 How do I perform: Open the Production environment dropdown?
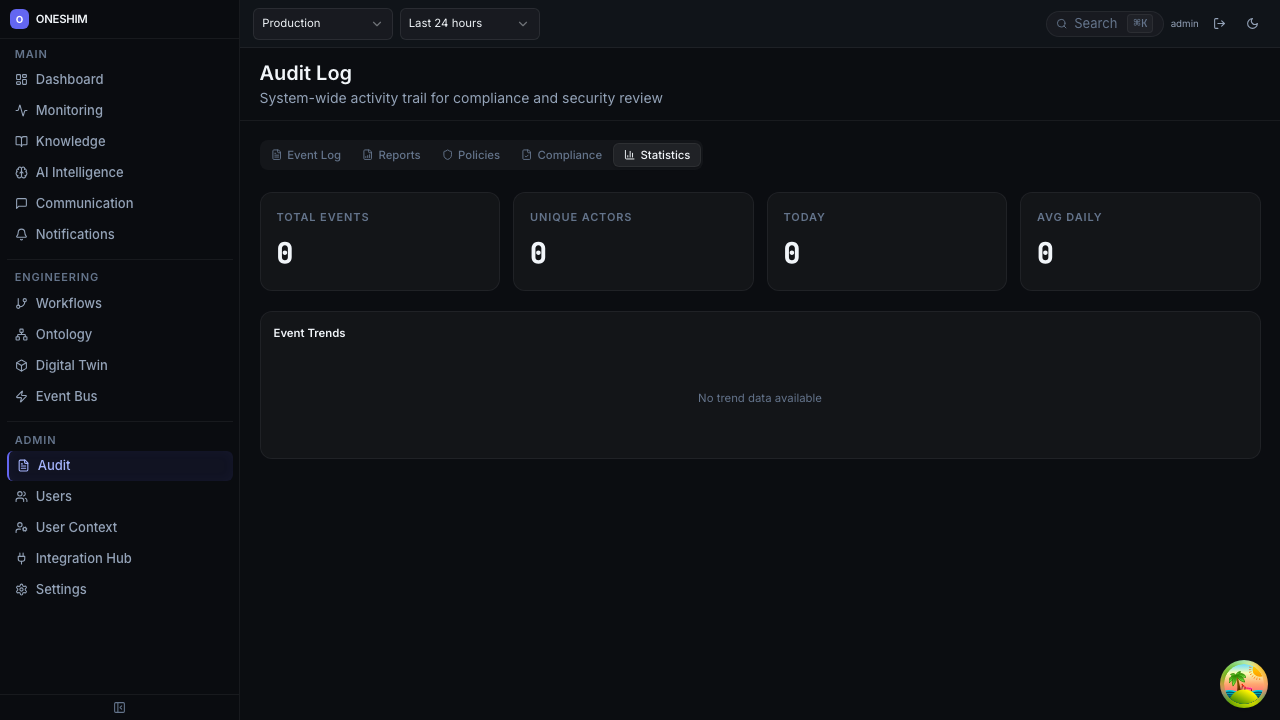tap(322, 23)
